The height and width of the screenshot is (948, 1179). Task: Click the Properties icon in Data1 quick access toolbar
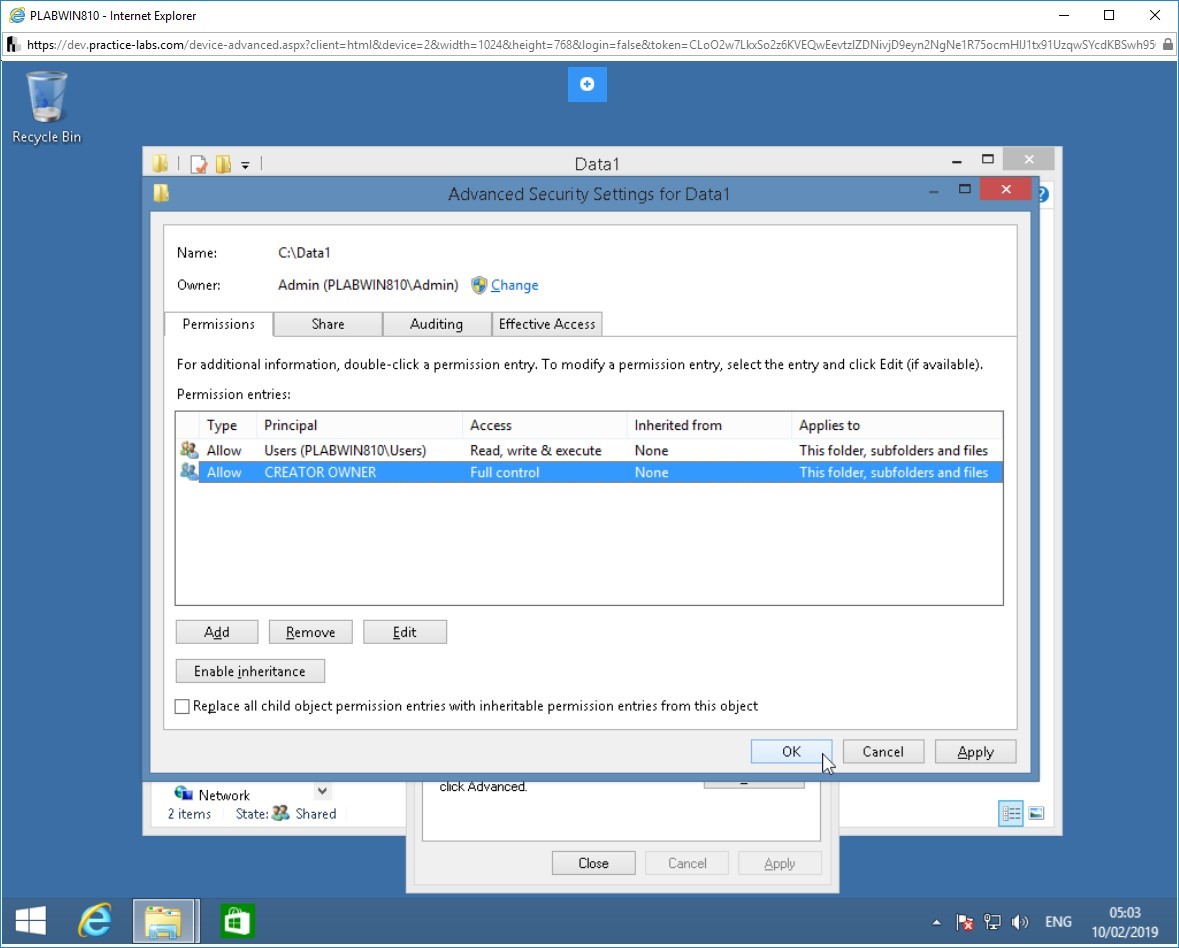[199, 164]
